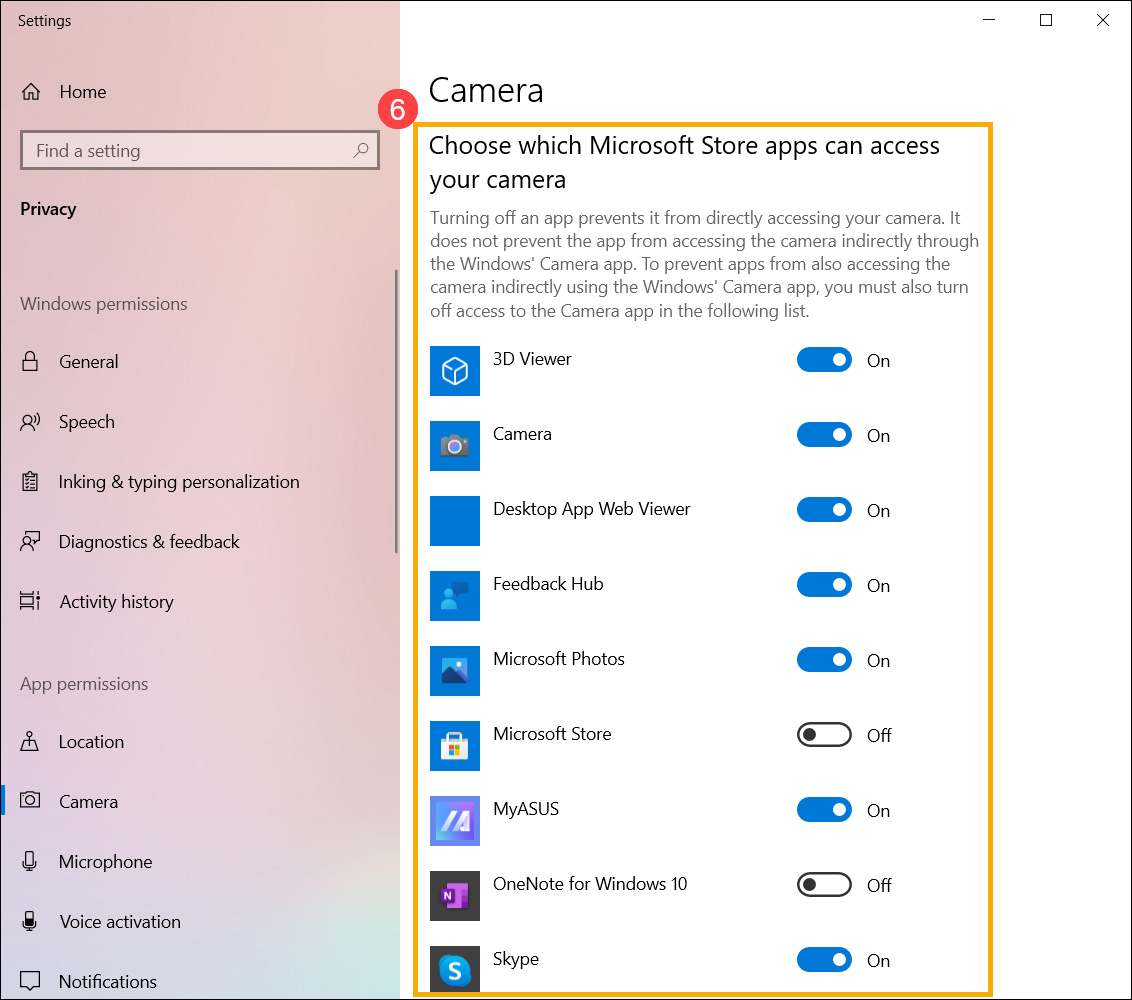Close the Settings window
The height and width of the screenshot is (1000, 1132).
click(1102, 20)
